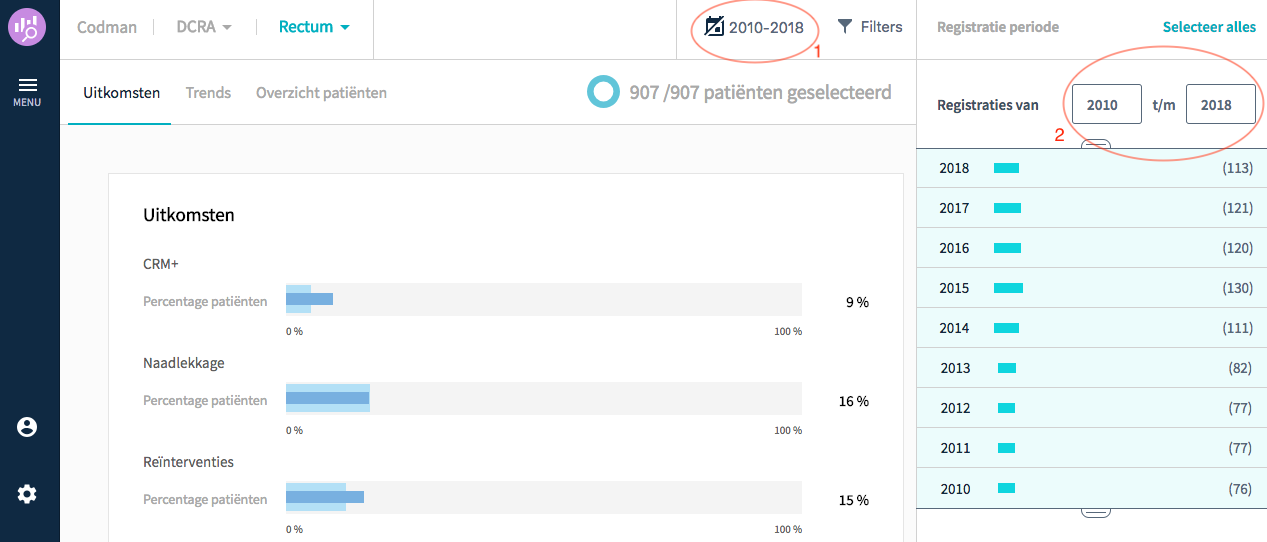This screenshot has height=542, width=1267.
Task: Open the DCRA dropdown
Action: click(x=204, y=27)
